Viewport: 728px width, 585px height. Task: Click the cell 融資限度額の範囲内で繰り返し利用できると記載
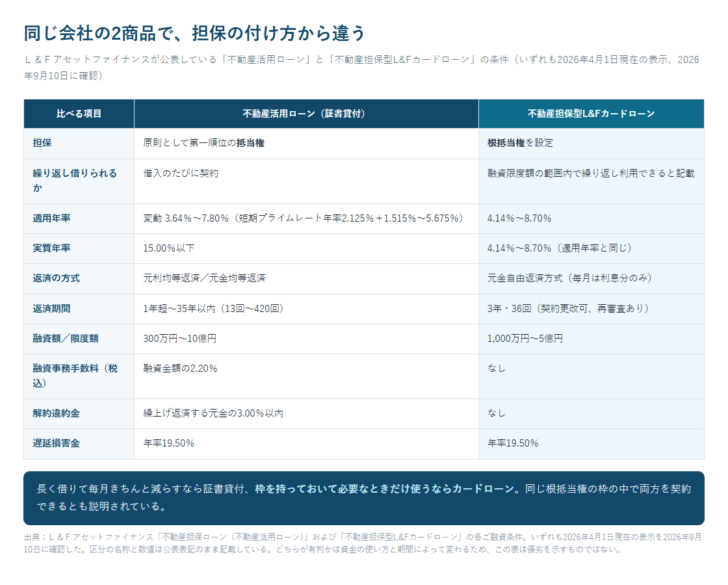(x=591, y=181)
